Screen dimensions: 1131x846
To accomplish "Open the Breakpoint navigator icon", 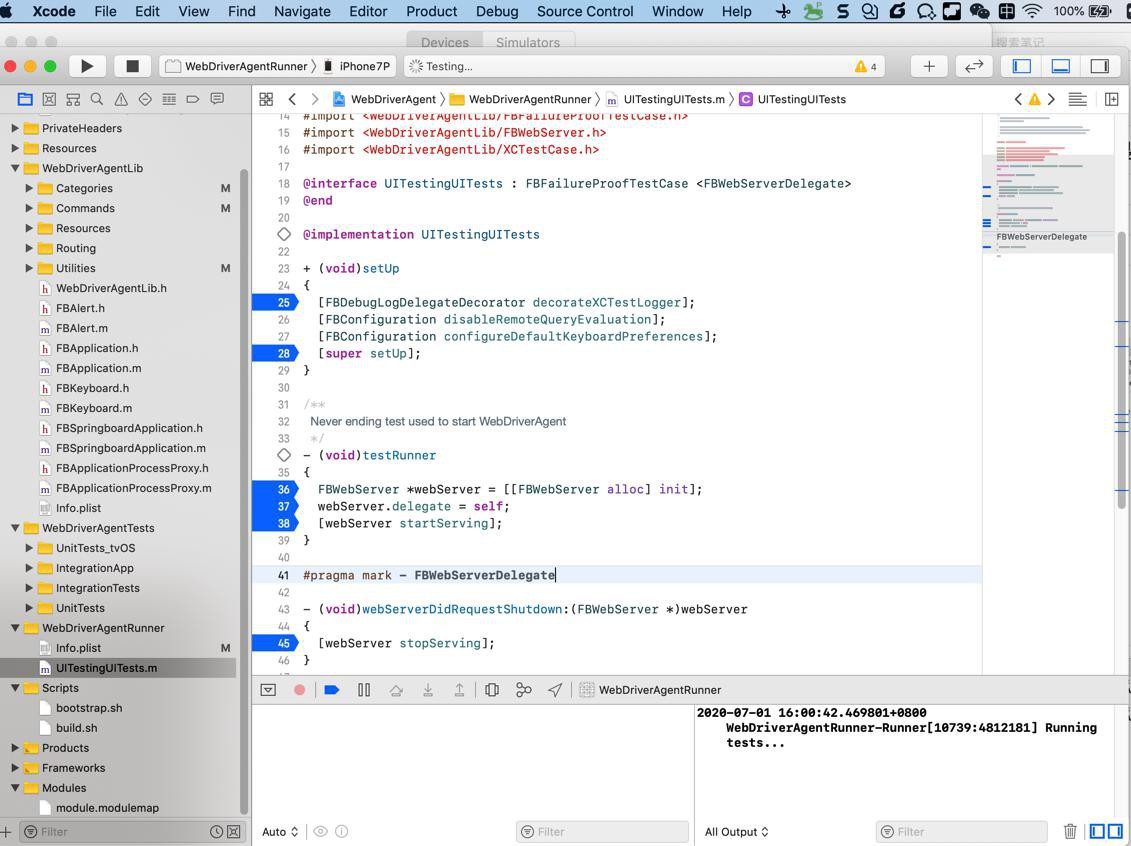I will [x=193, y=100].
